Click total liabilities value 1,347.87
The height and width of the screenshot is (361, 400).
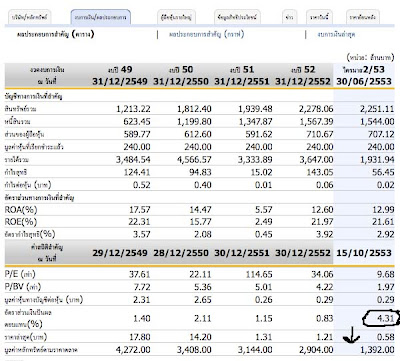coord(255,122)
